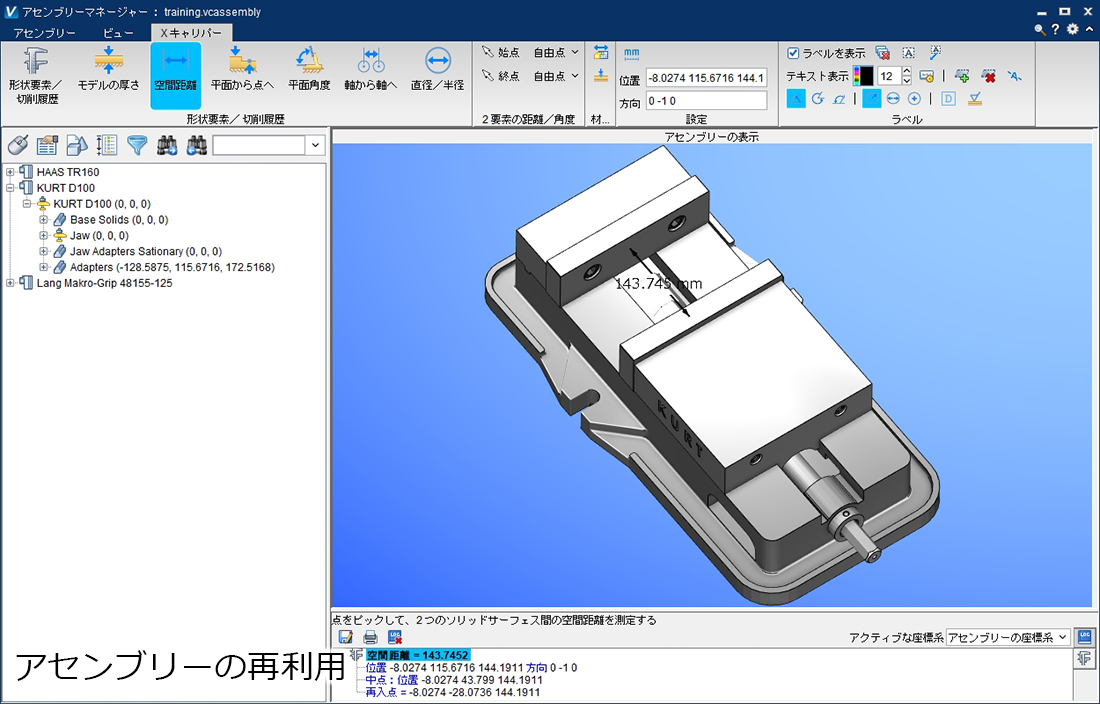This screenshot has width=1100, height=704.
Task: Click the 始点 pick button
Action: (500, 53)
